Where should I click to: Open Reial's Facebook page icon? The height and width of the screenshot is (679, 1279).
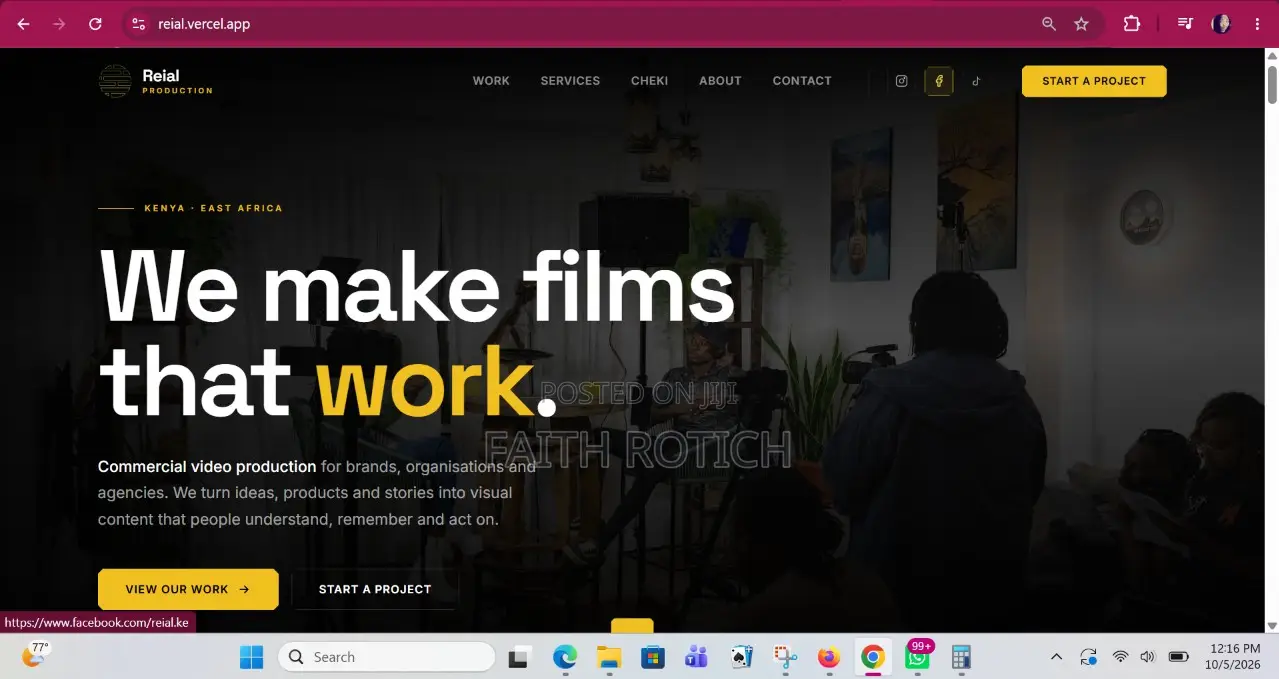(939, 81)
